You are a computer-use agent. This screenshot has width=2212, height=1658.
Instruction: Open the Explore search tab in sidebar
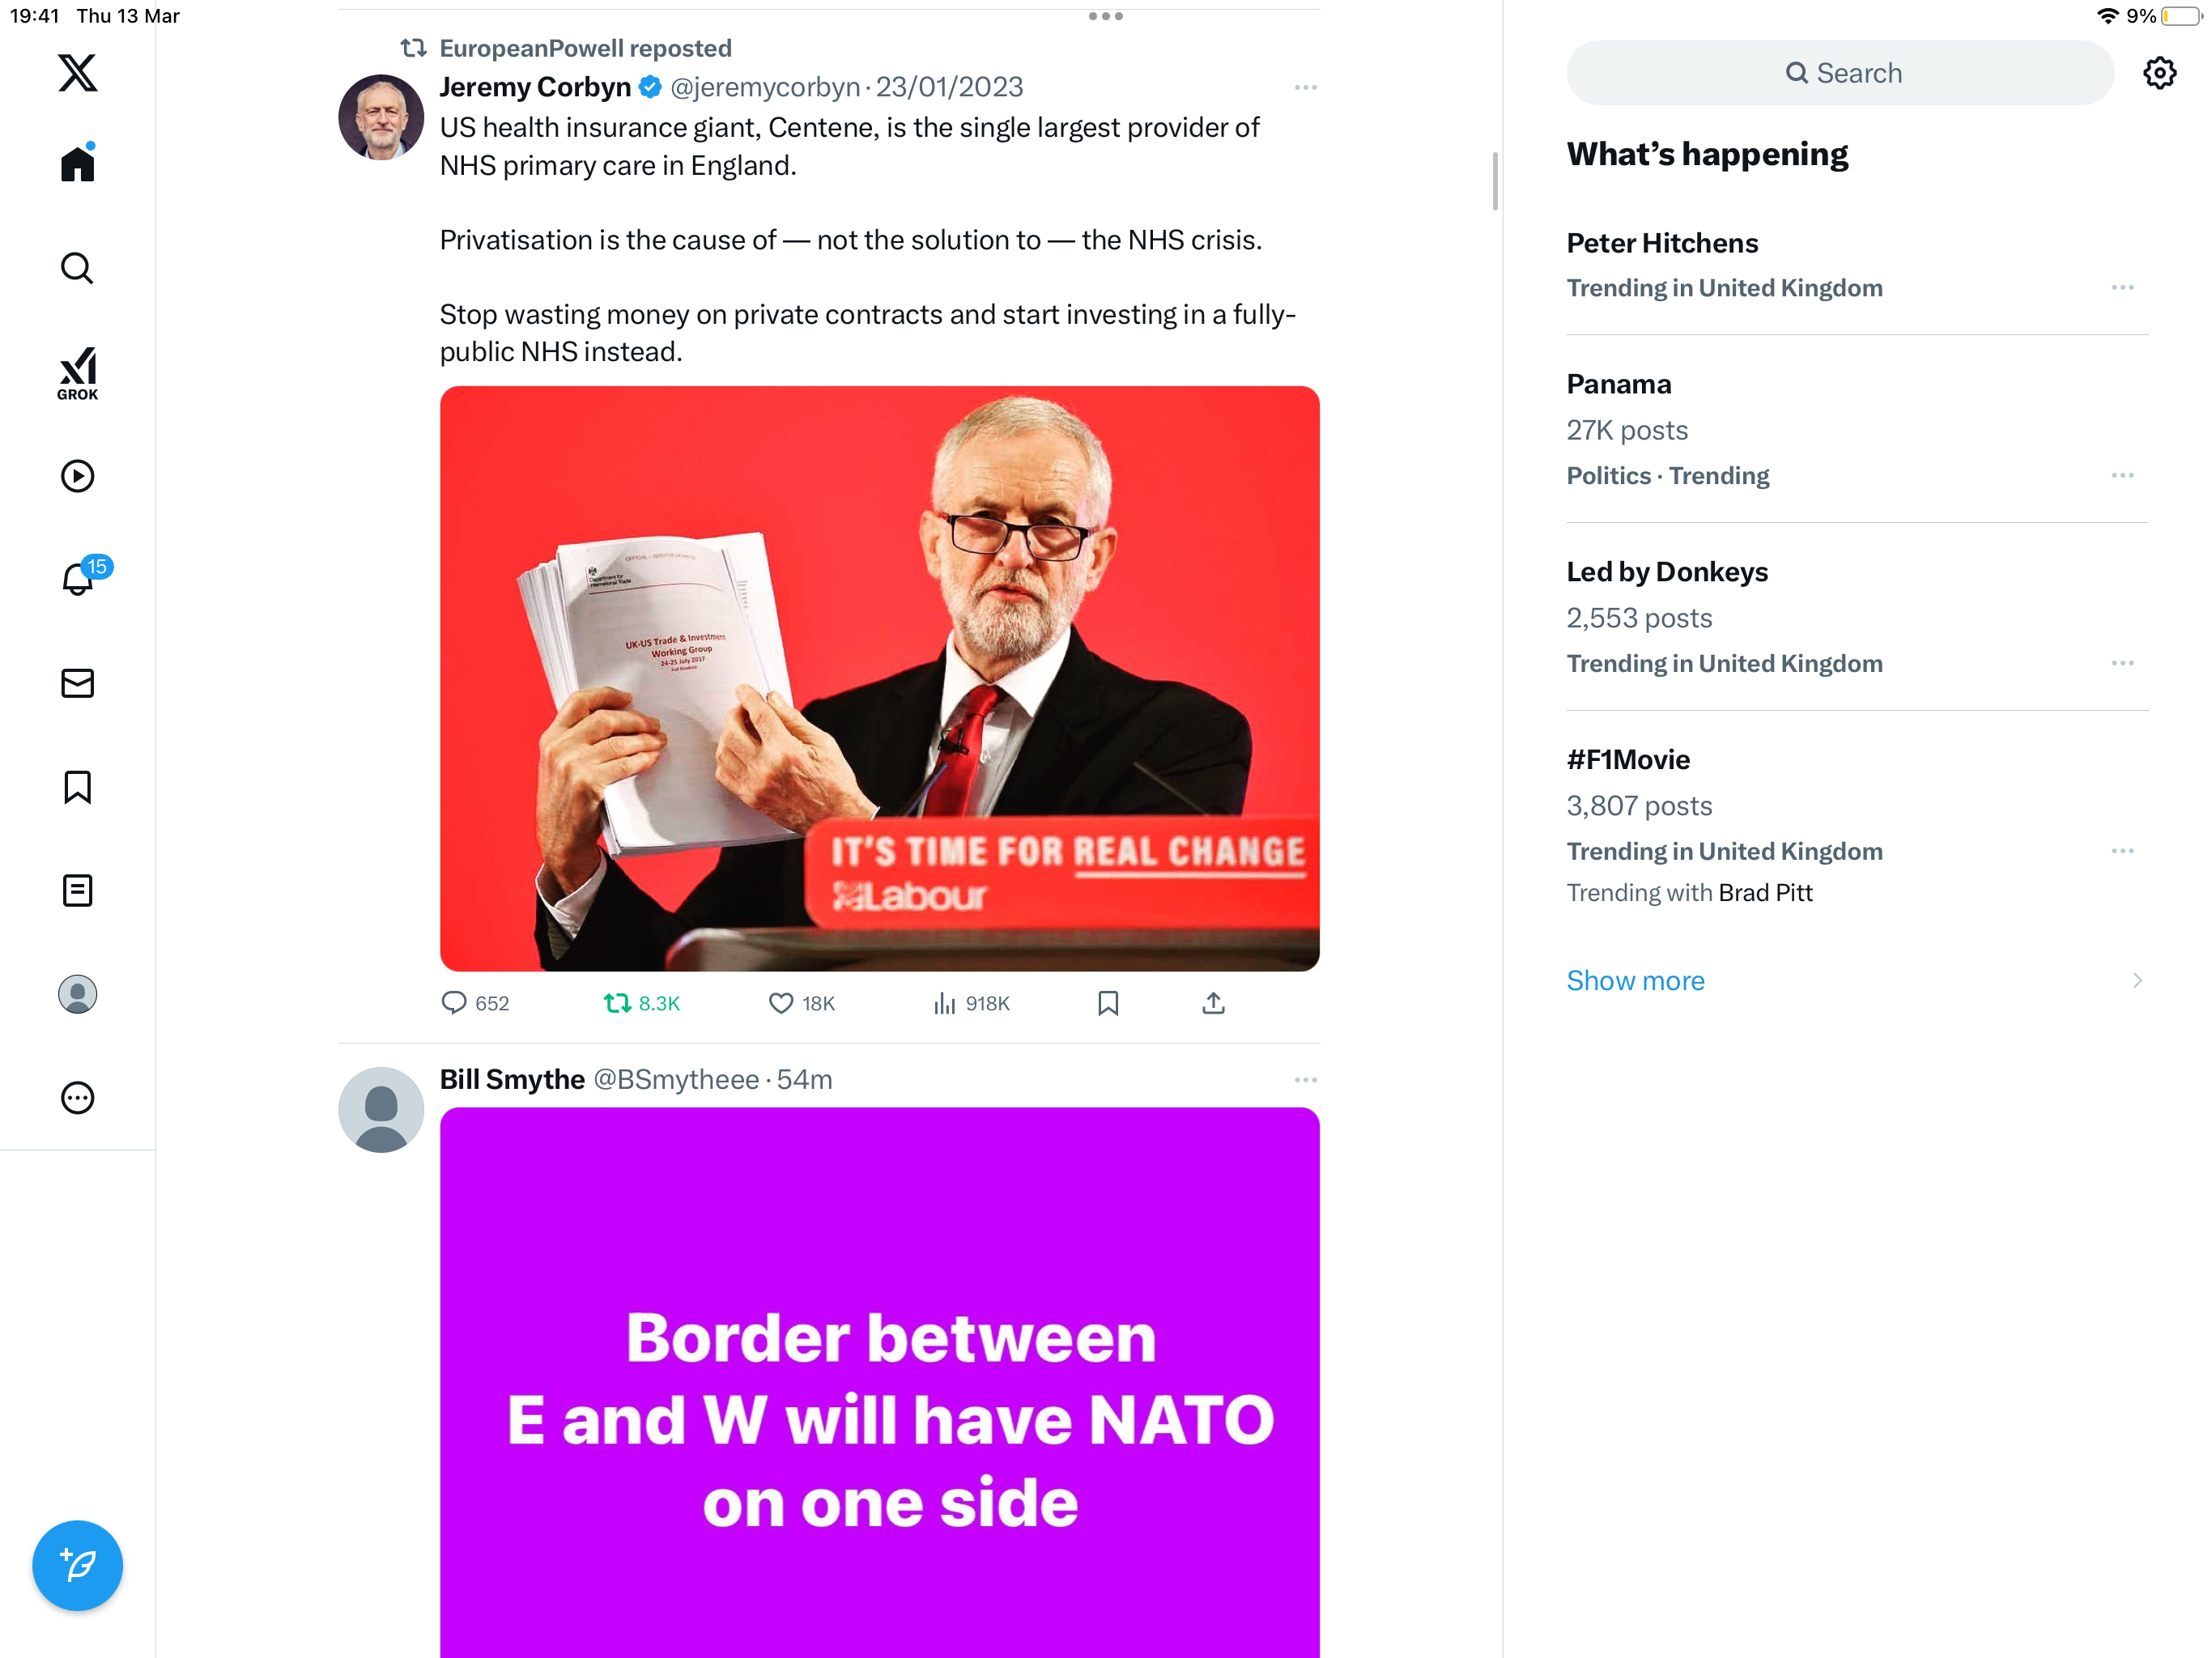click(x=77, y=268)
